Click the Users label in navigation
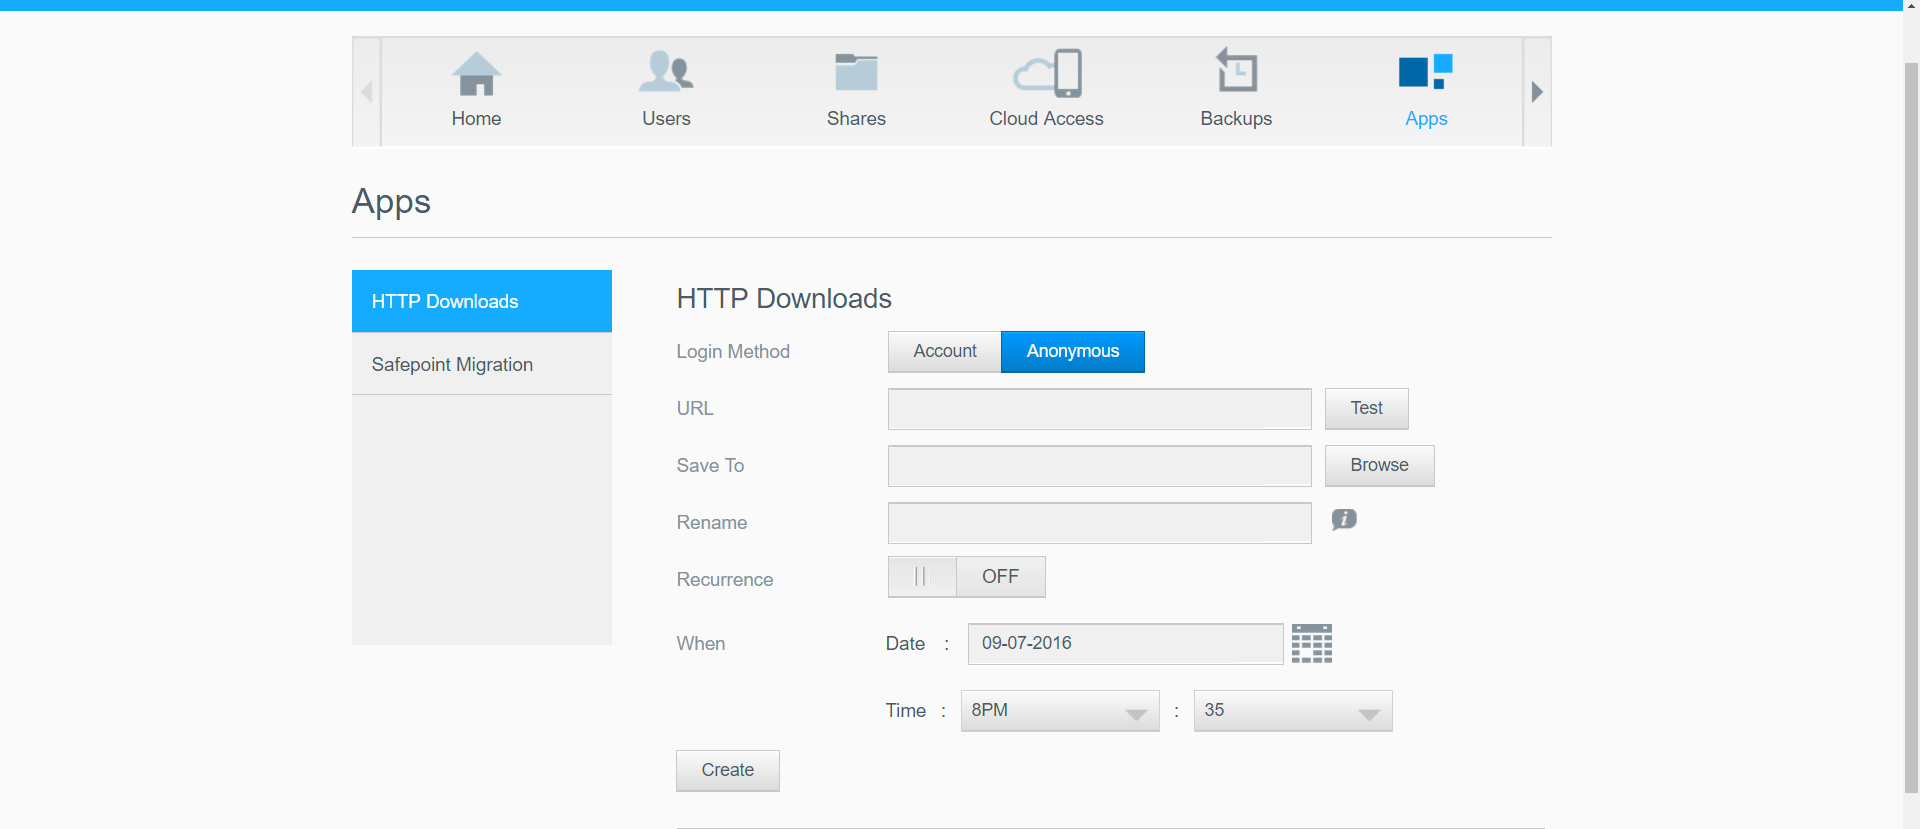Viewport: 1920px width, 829px height. coord(666,119)
